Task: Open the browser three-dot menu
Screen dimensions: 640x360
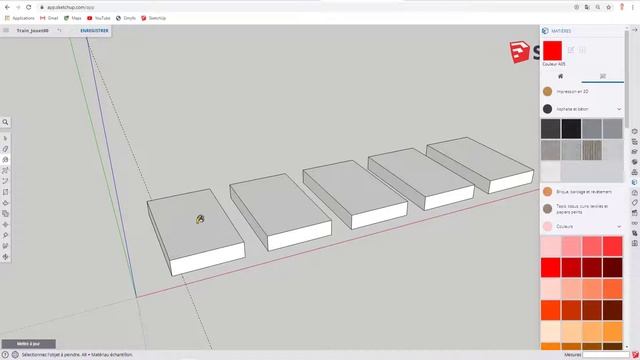Action: coord(633,7)
